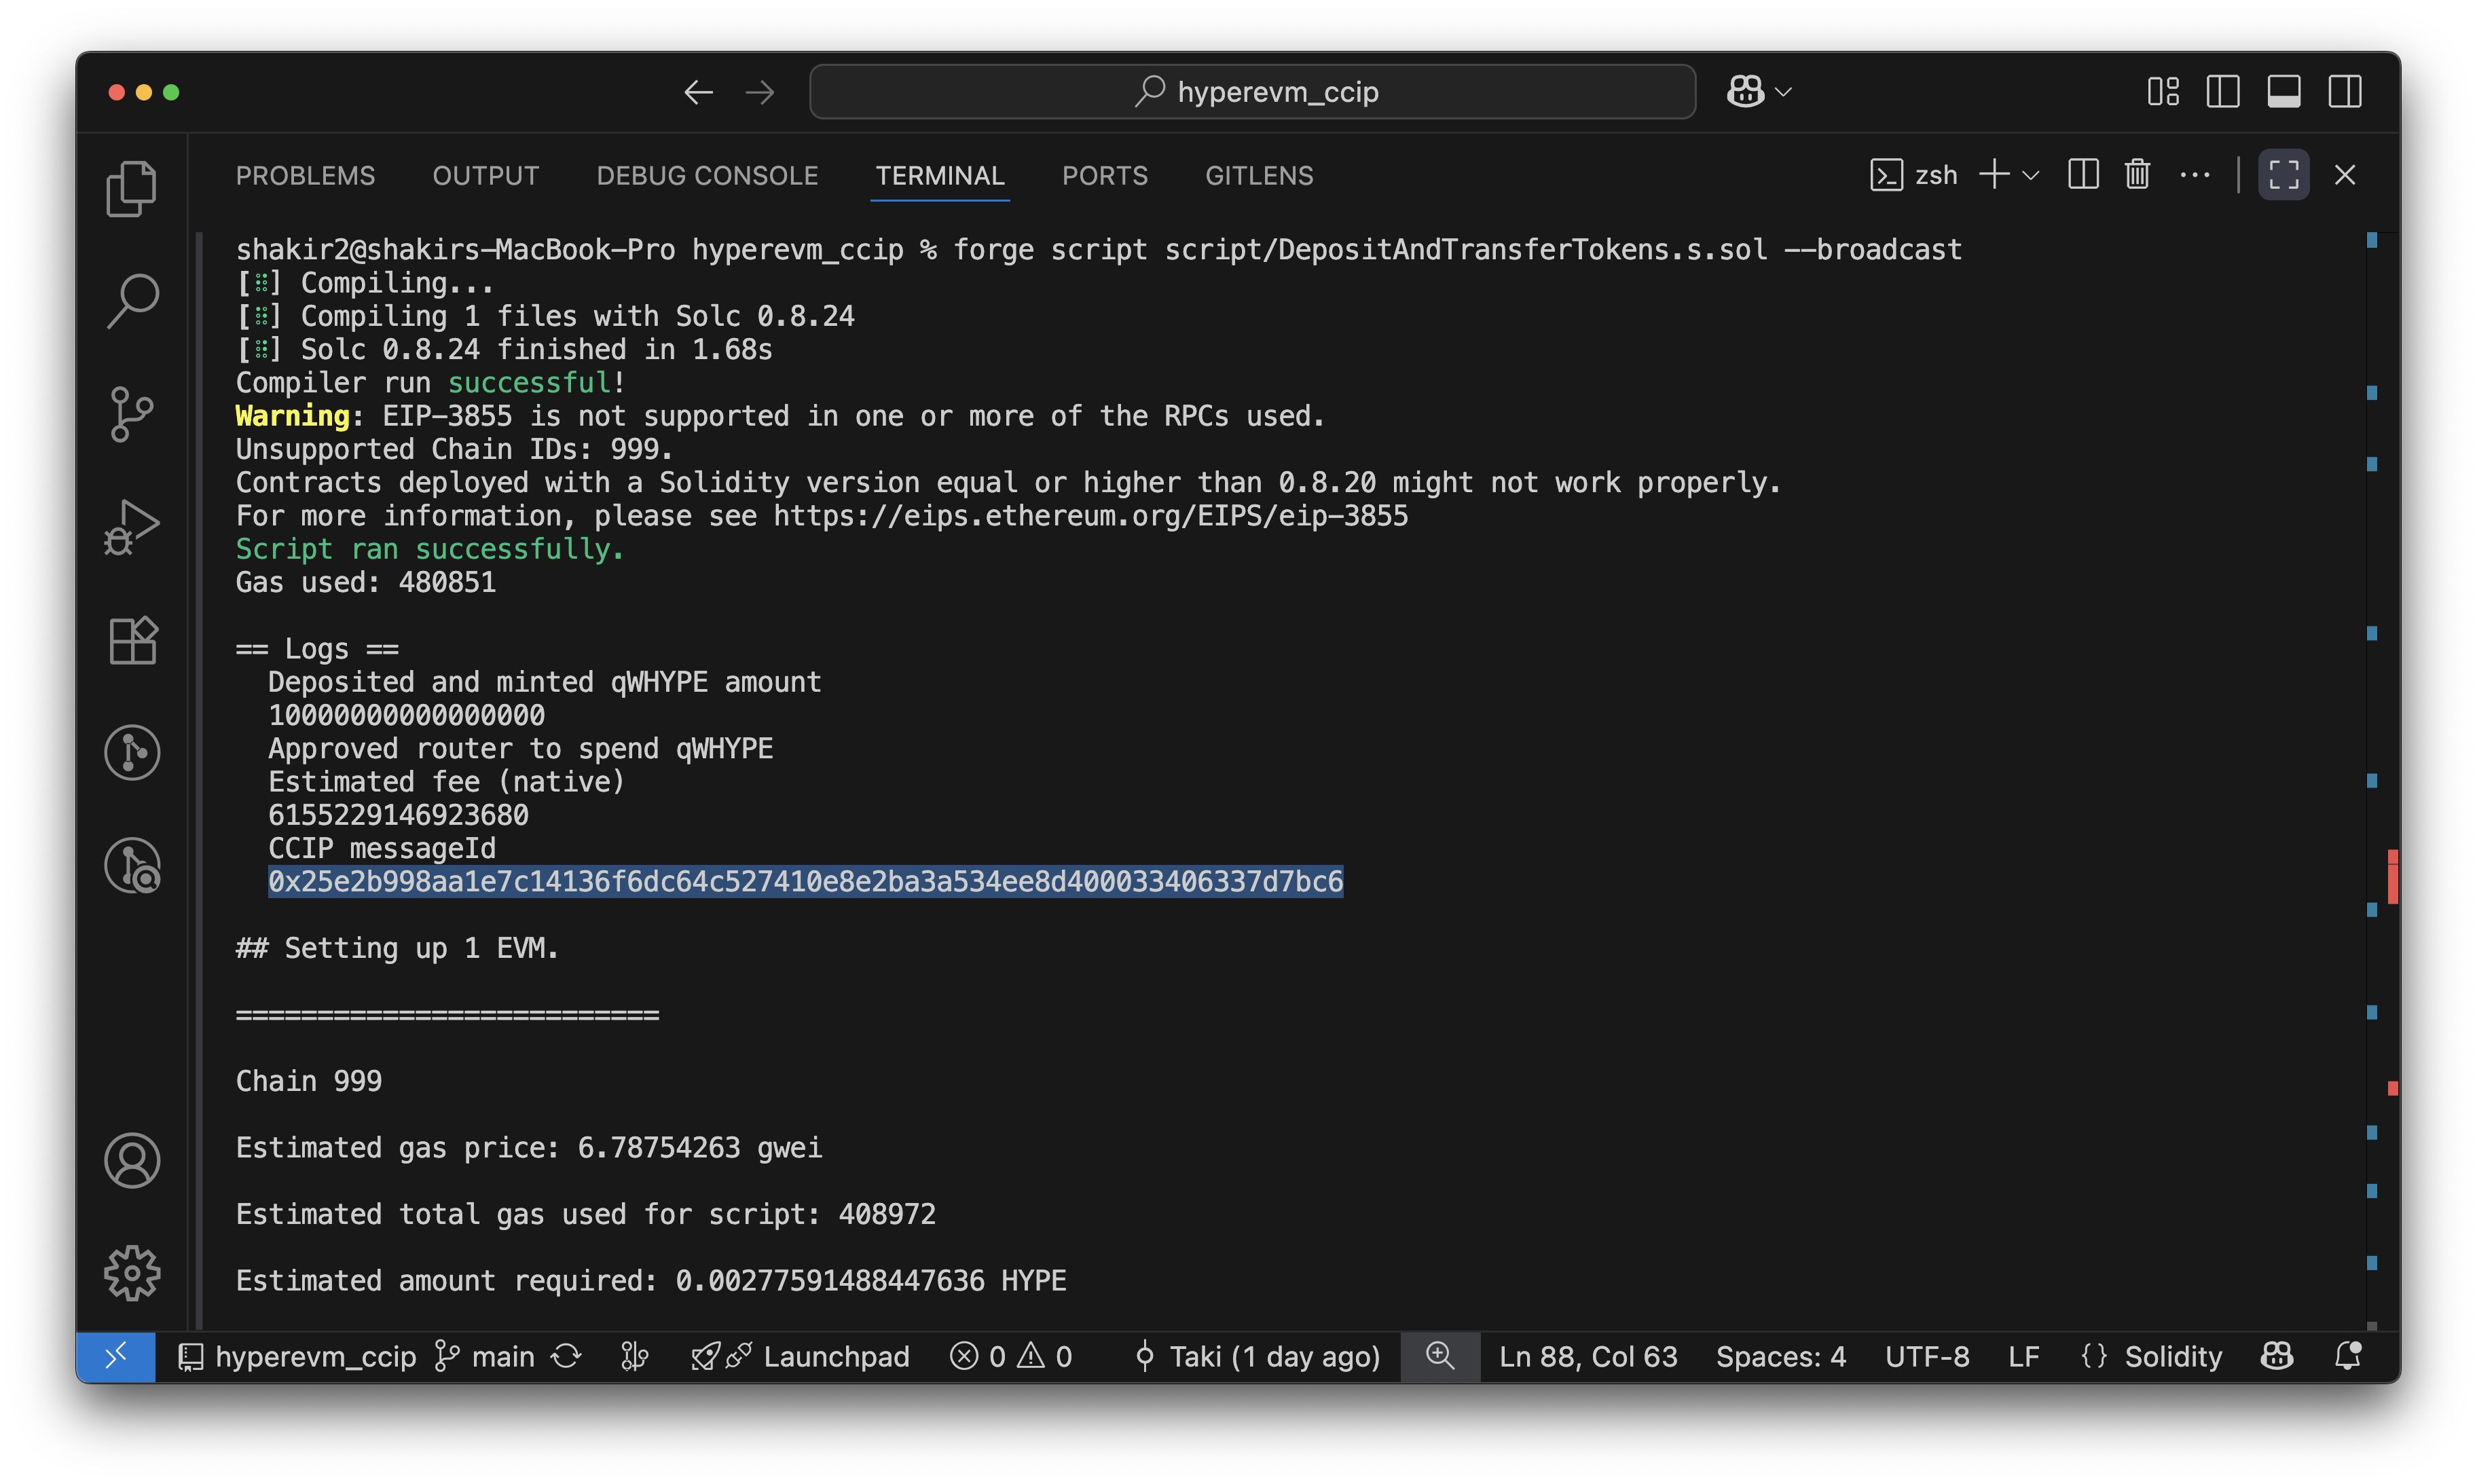Toggle secondary side bar visibility
This screenshot has width=2477, height=1484.
[2344, 92]
